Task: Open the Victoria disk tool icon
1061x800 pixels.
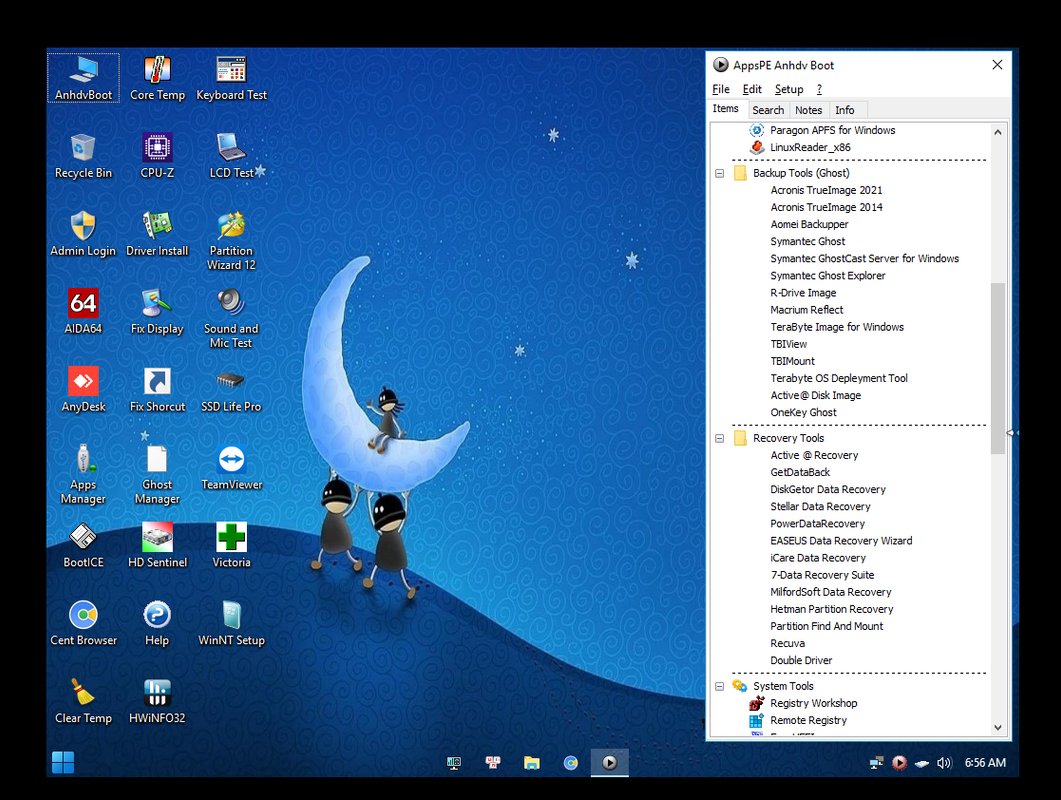Action: [231, 545]
